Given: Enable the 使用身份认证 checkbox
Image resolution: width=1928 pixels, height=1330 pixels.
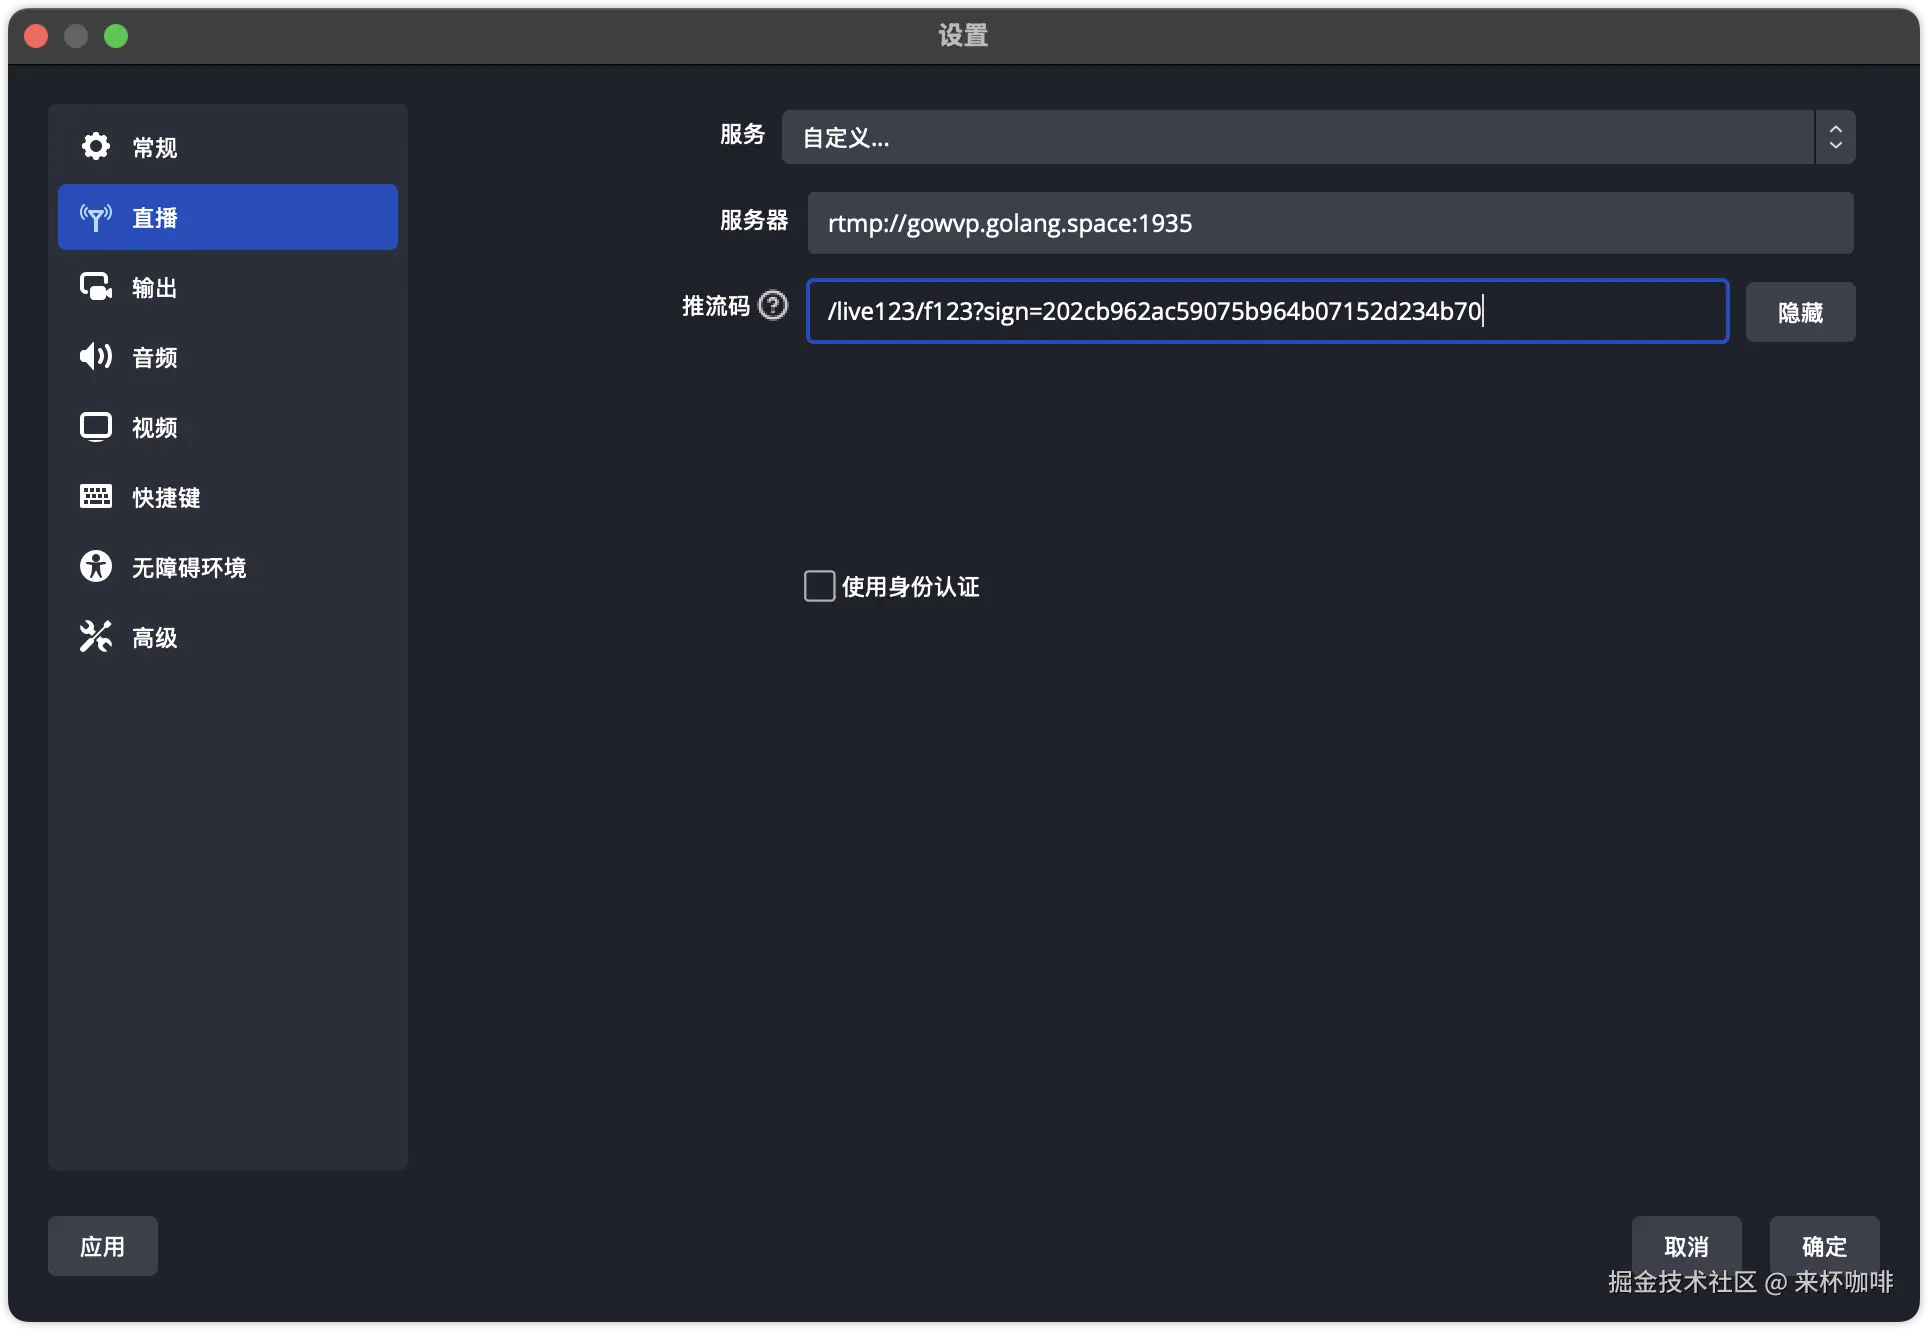Looking at the screenshot, I should (x=819, y=586).
